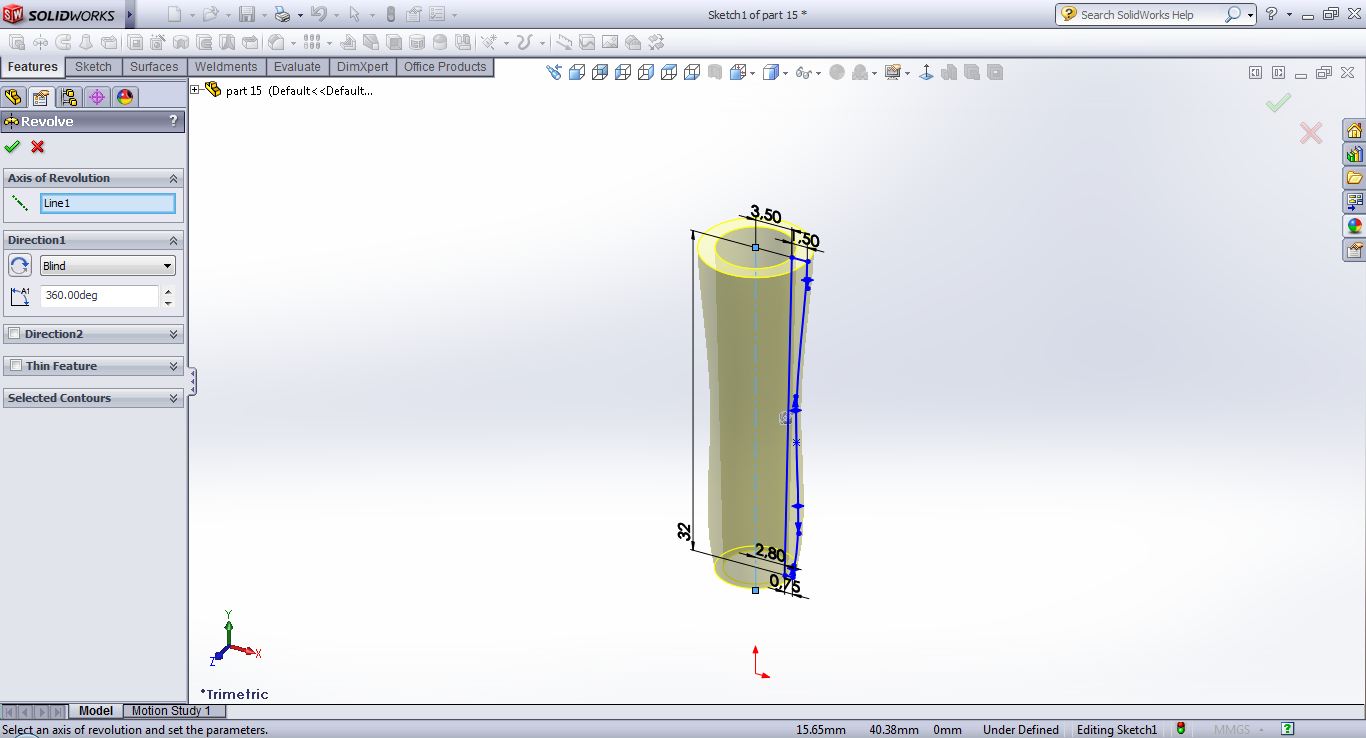
Task: Expand the part 15 tree node
Action: point(195,90)
